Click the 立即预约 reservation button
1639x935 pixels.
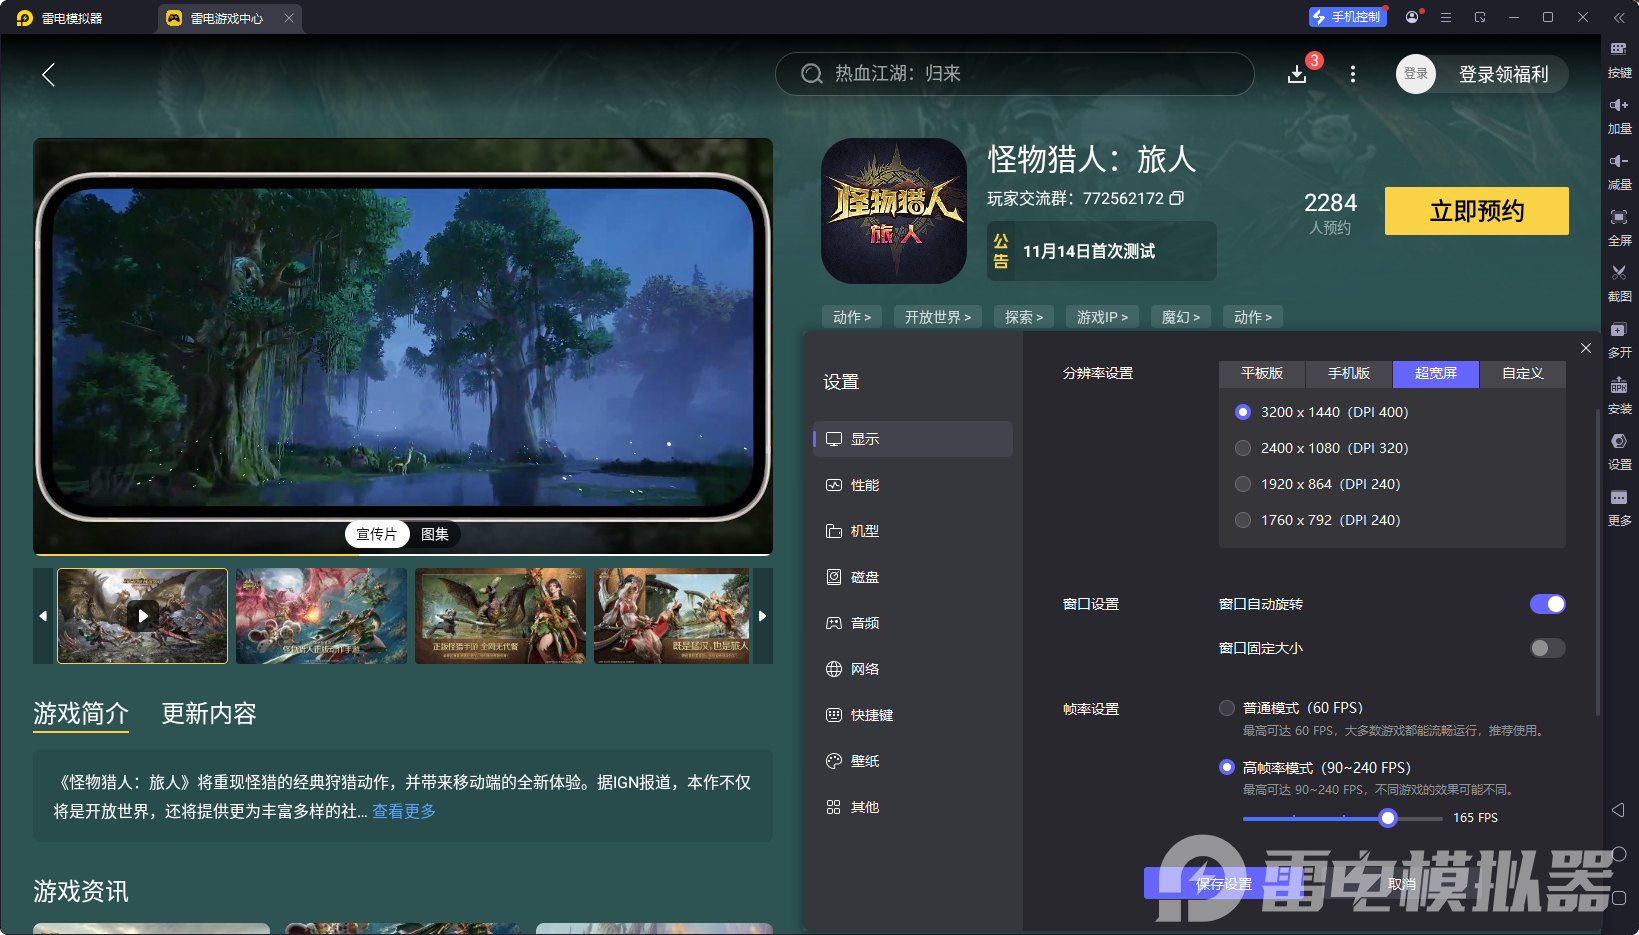click(x=1476, y=211)
